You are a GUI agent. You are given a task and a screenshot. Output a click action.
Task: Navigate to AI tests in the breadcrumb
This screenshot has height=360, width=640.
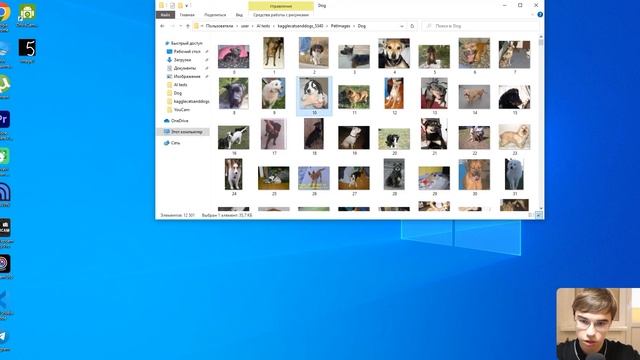(x=263, y=26)
